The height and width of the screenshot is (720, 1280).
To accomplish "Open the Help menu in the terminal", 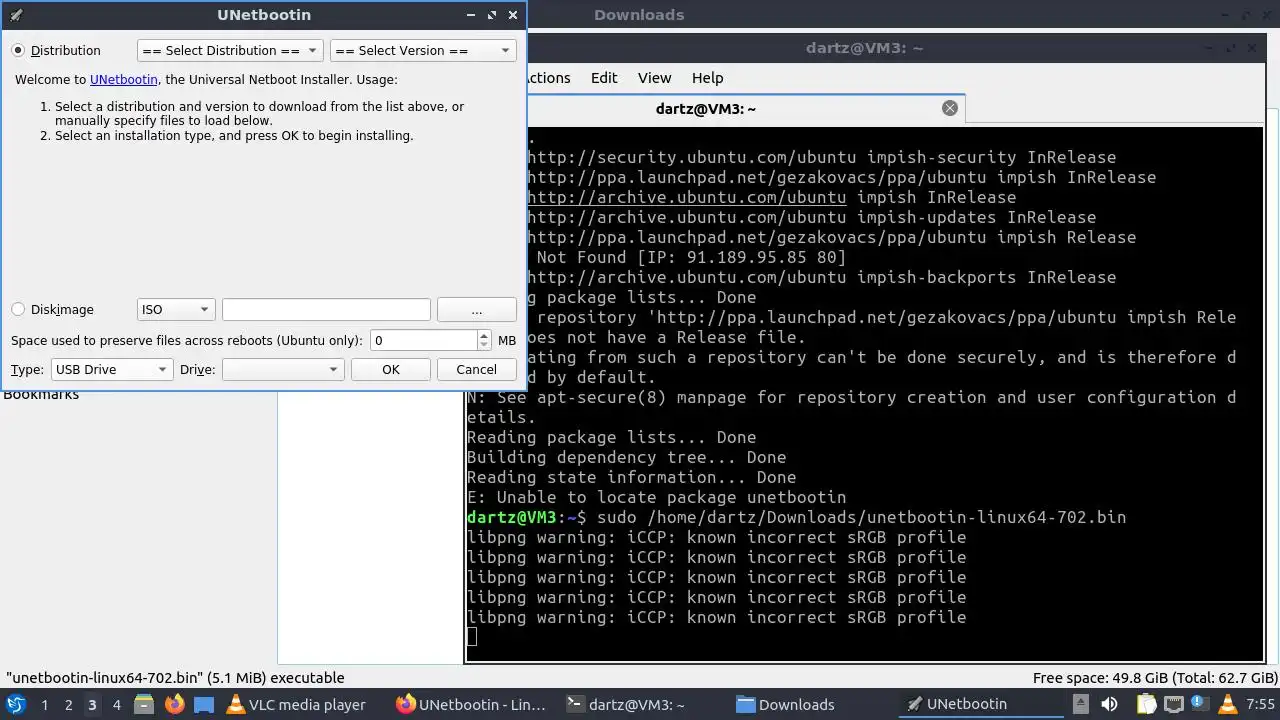I will (x=707, y=78).
